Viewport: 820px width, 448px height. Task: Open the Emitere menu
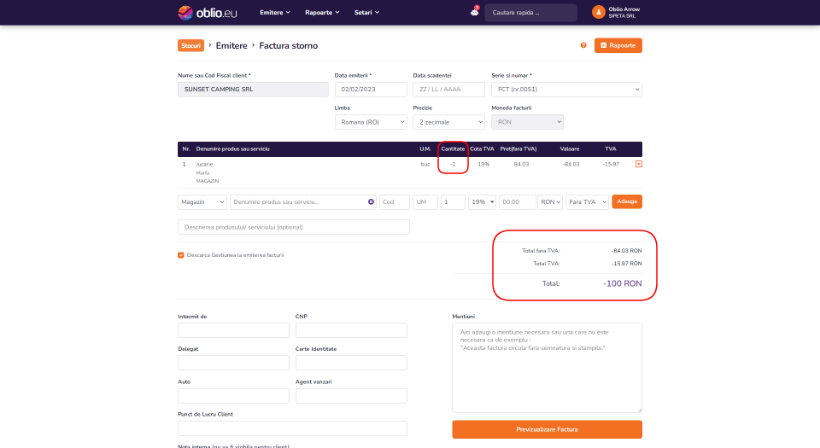click(275, 13)
